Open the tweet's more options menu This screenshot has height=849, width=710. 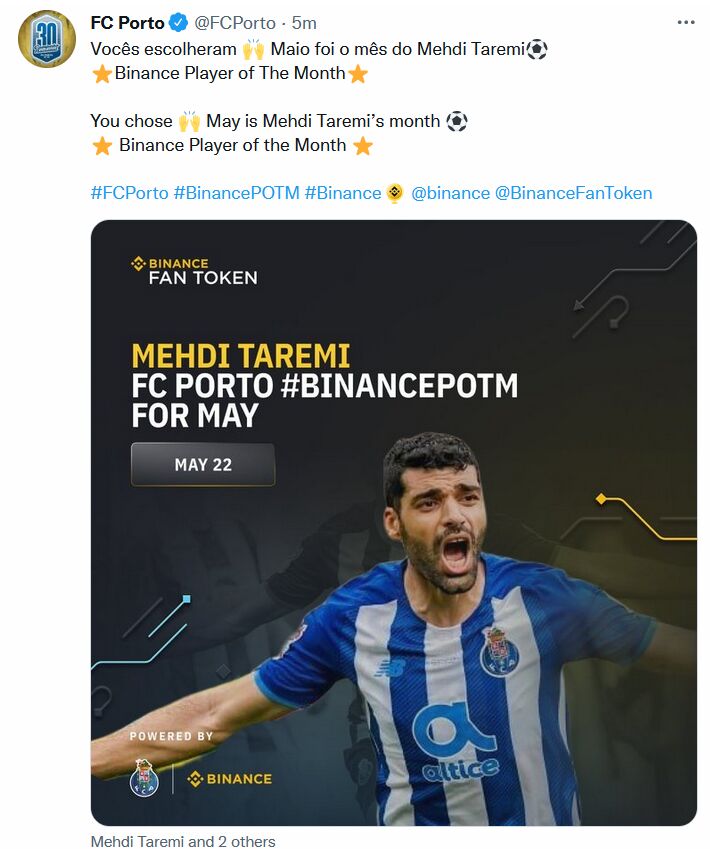click(x=686, y=22)
